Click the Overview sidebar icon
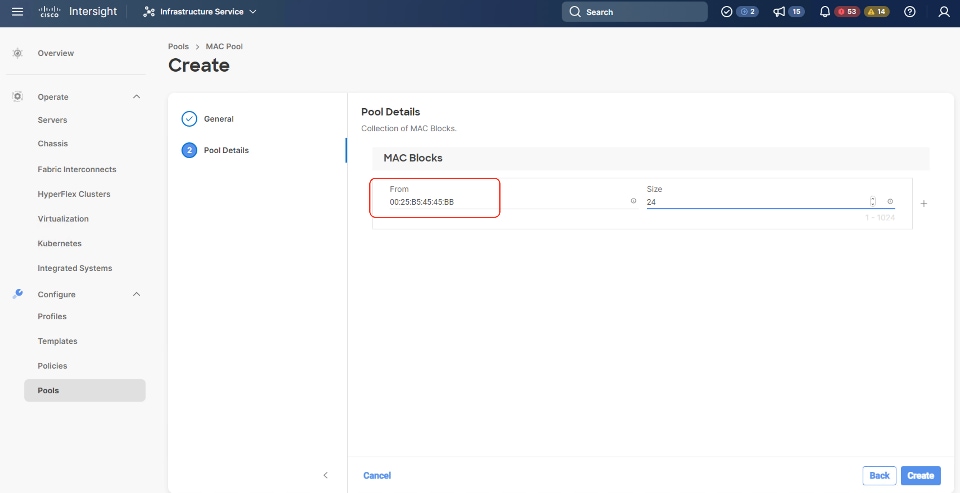This screenshot has height=493, width=960. (x=17, y=53)
